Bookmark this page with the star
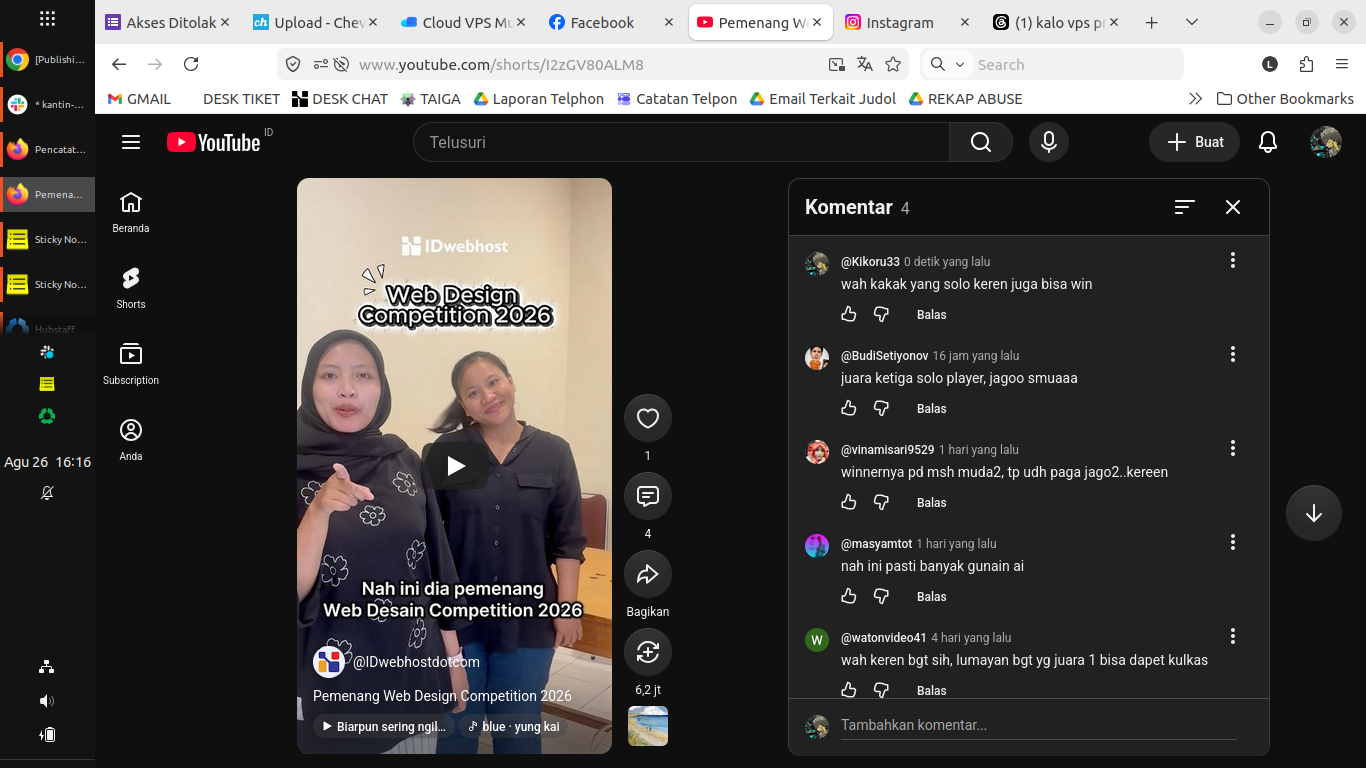This screenshot has width=1366, height=768. [x=893, y=64]
